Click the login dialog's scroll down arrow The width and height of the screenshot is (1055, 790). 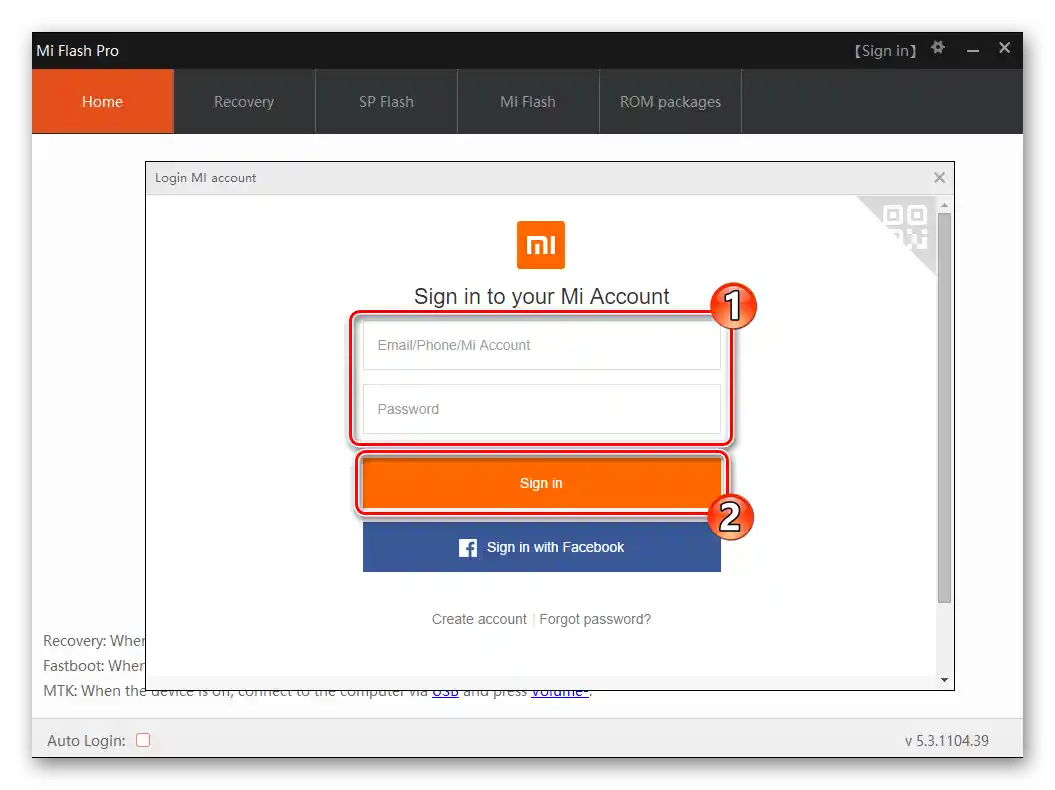pos(945,680)
